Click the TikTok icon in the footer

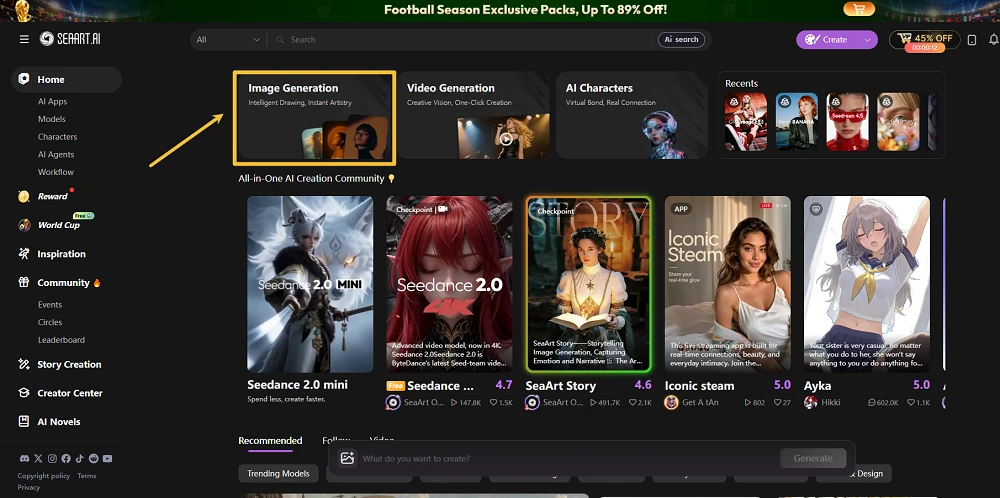point(80,458)
